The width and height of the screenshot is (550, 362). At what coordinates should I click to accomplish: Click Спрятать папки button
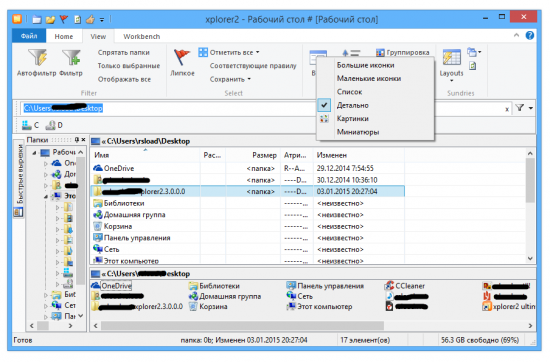(x=124, y=53)
